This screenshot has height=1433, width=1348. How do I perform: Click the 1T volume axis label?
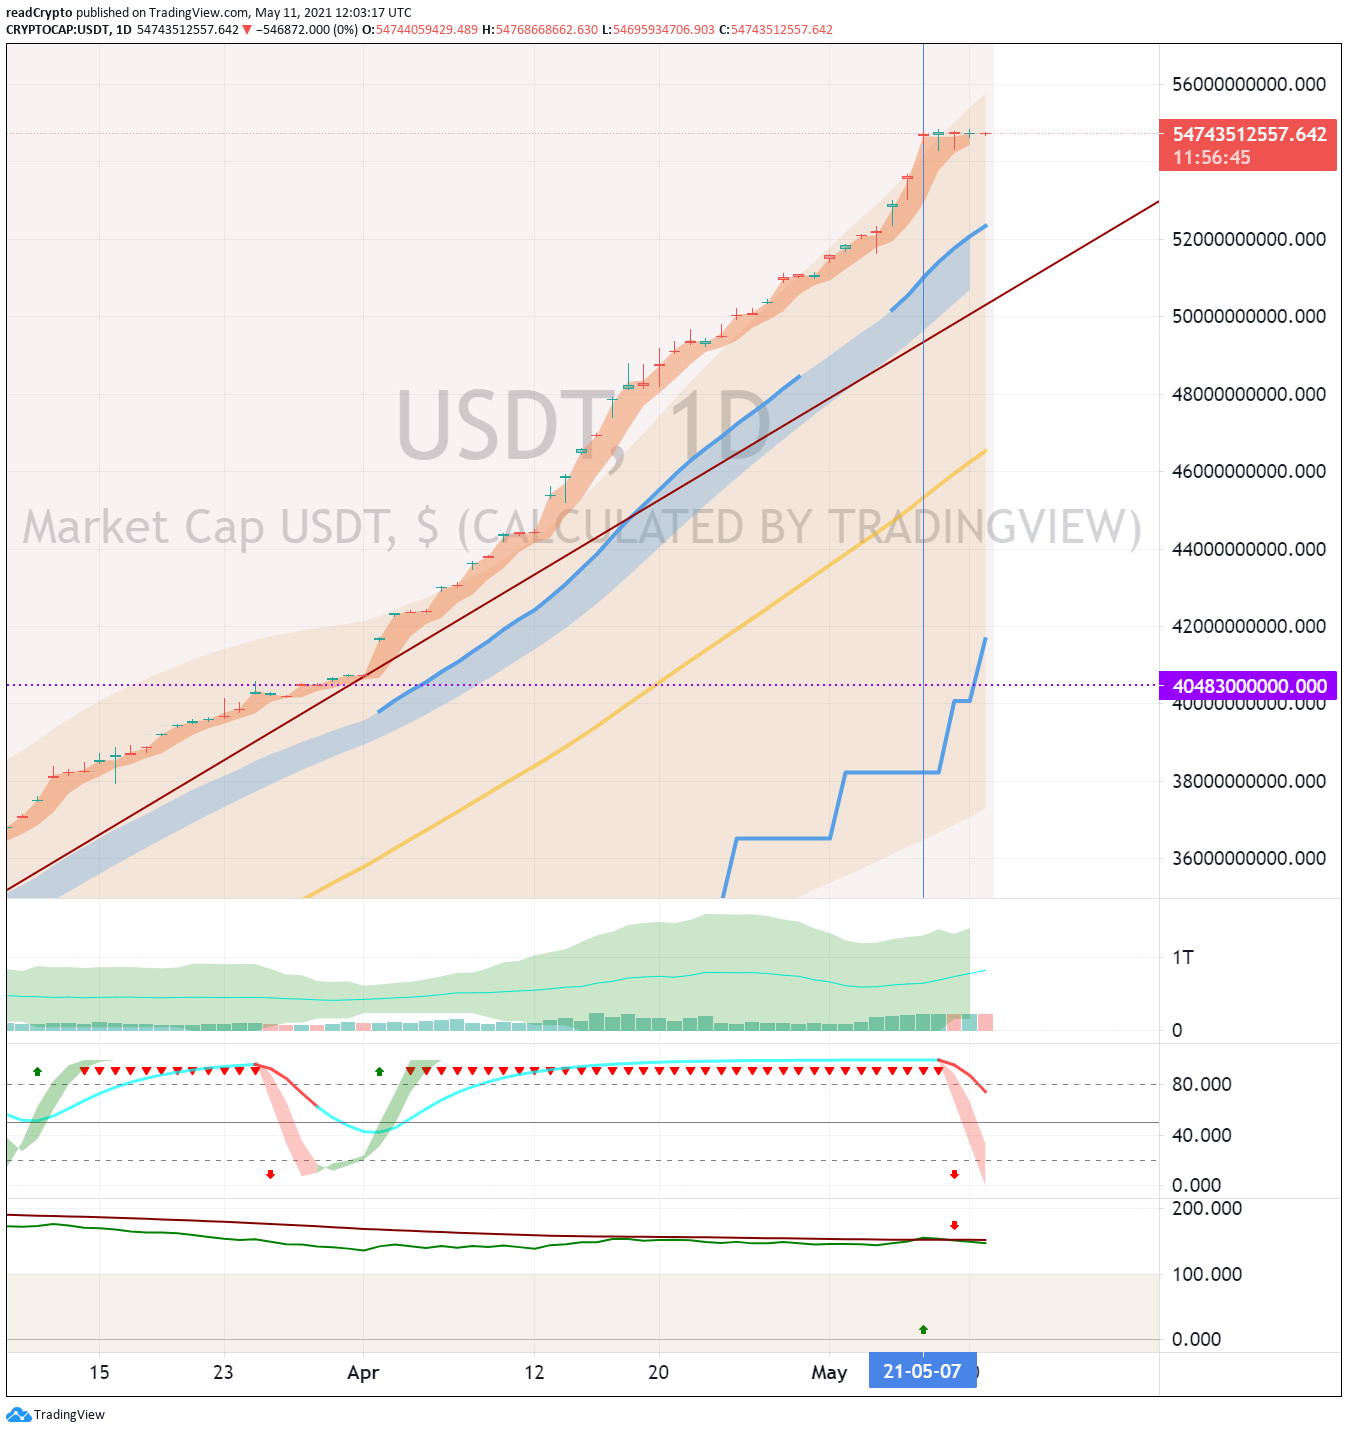[1183, 958]
